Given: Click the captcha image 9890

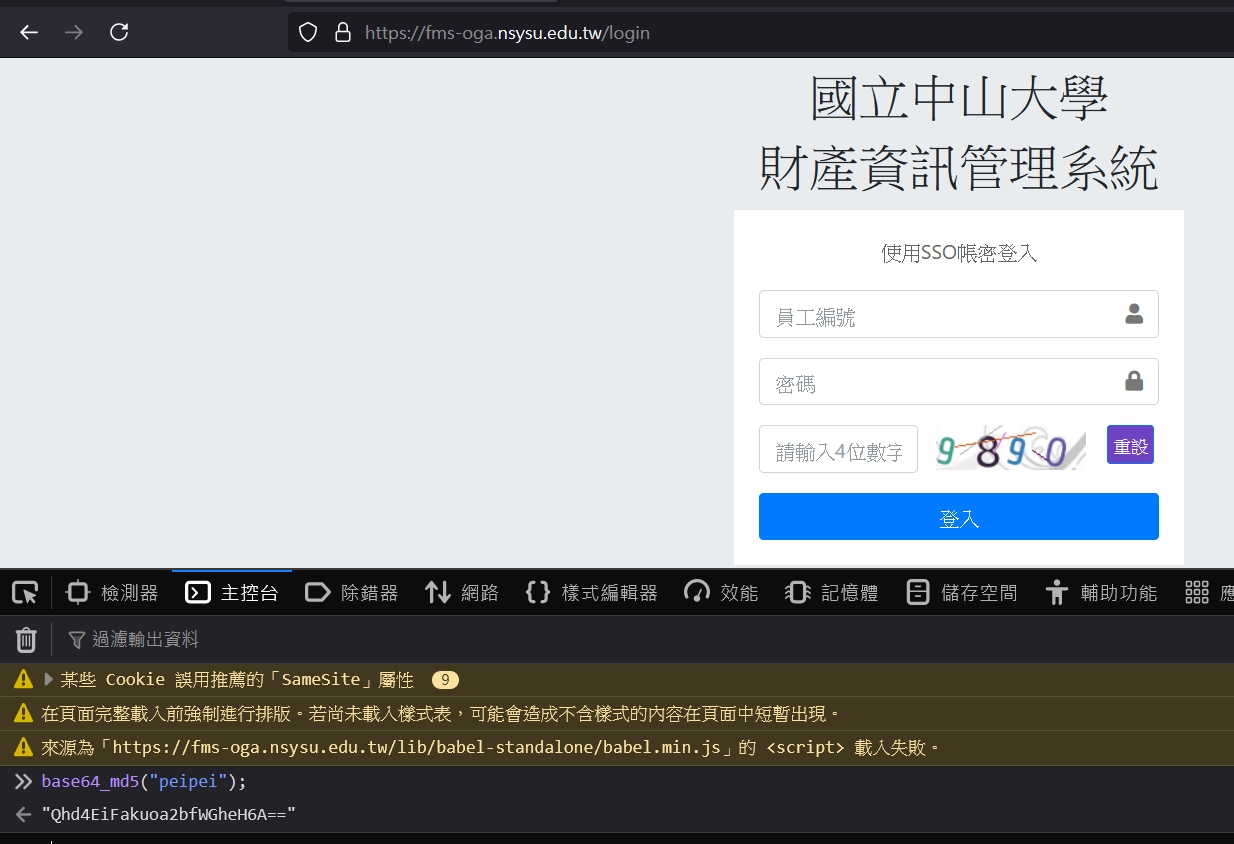Looking at the screenshot, I should (1010, 447).
